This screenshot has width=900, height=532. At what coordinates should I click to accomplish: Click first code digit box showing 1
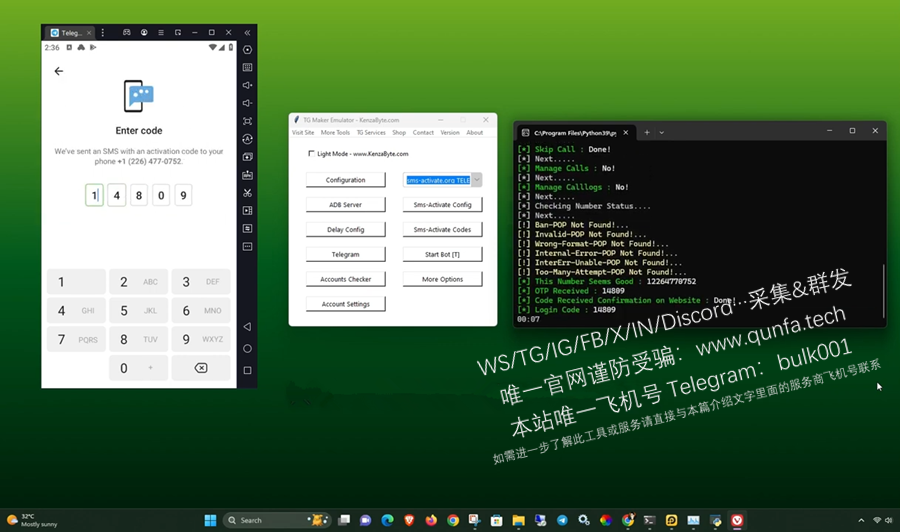[x=94, y=195]
